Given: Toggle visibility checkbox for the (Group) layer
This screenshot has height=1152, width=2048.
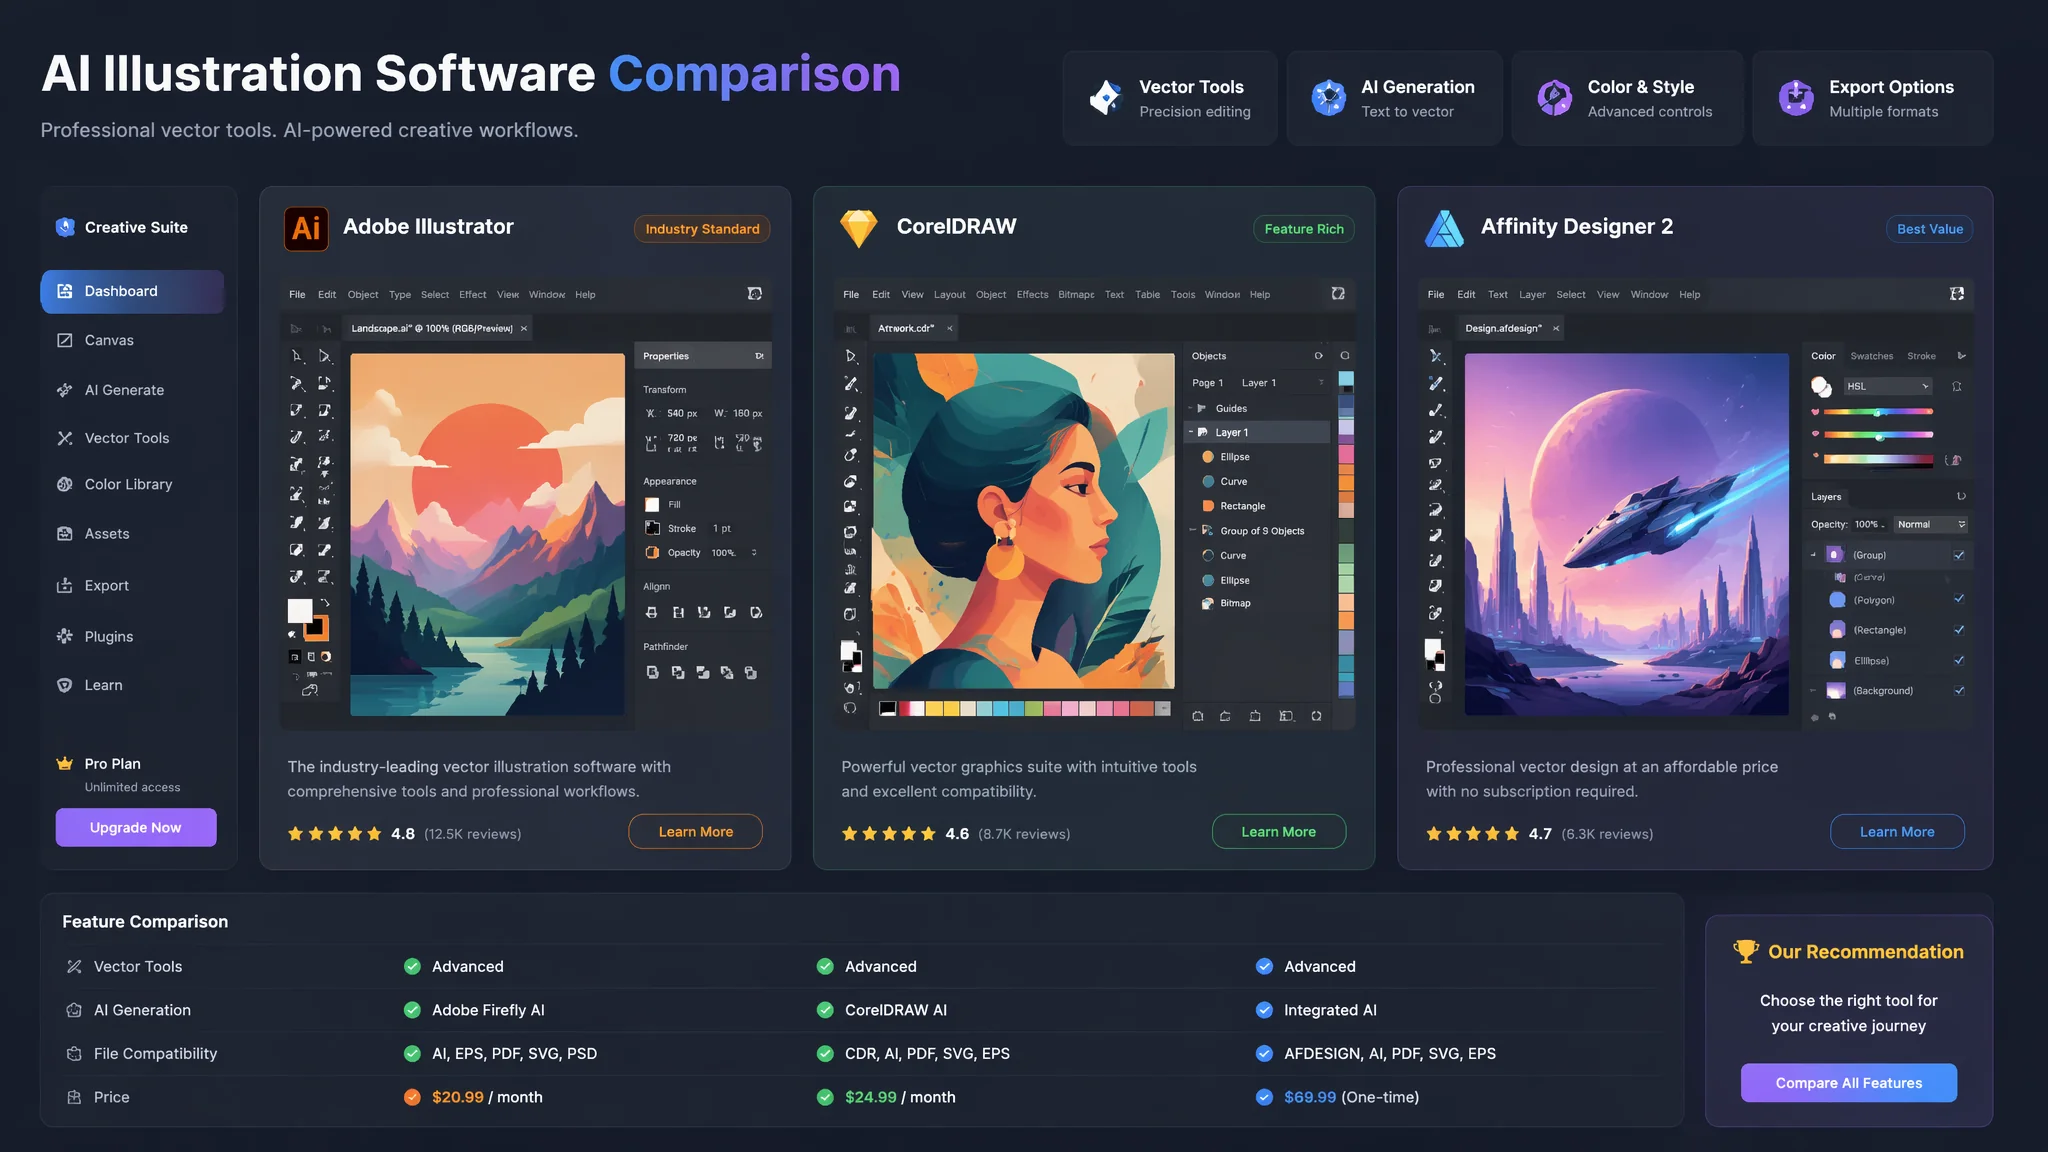Looking at the screenshot, I should point(1959,555).
